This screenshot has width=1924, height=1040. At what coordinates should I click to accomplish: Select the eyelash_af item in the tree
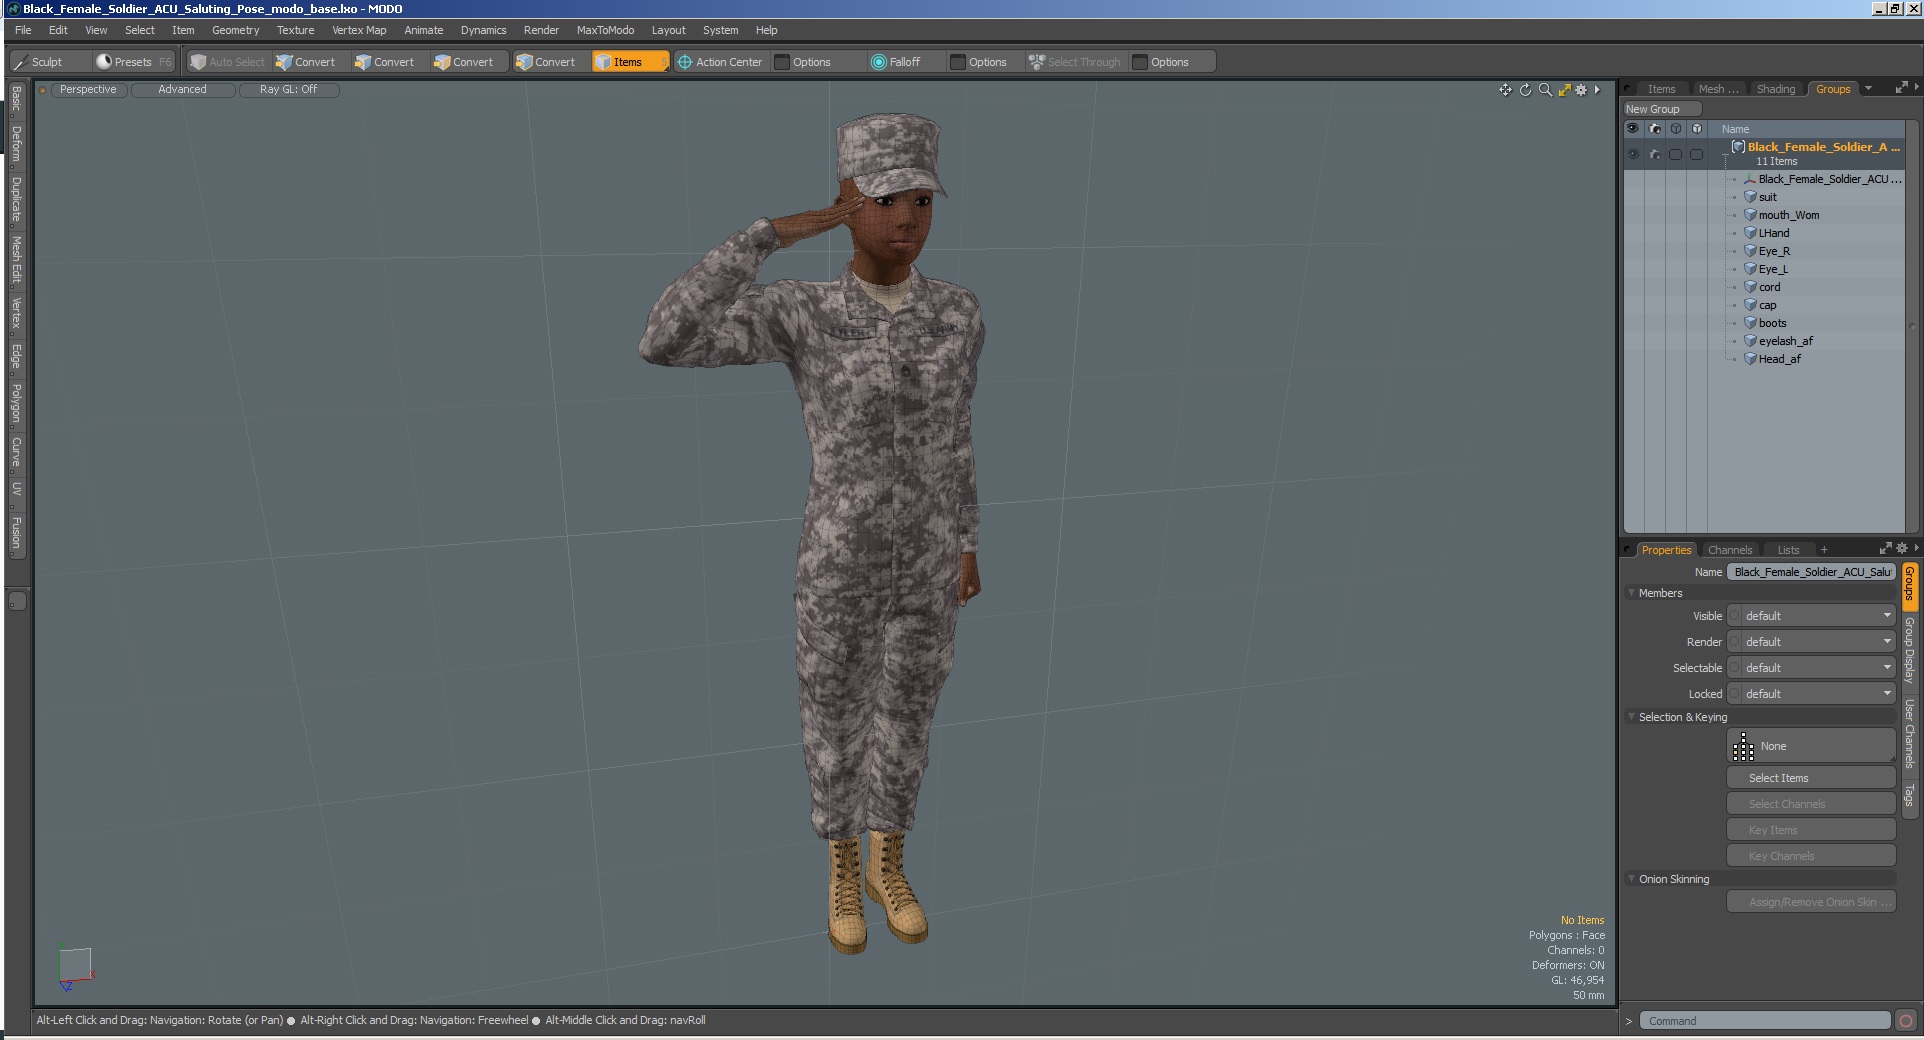coord(1785,341)
